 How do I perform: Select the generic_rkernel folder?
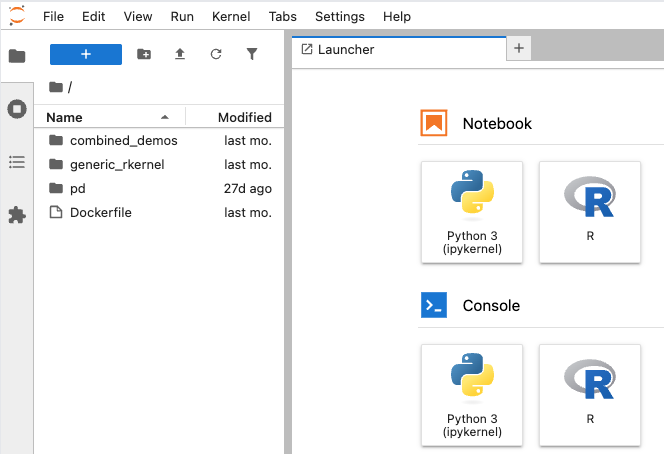[x=159, y=164]
